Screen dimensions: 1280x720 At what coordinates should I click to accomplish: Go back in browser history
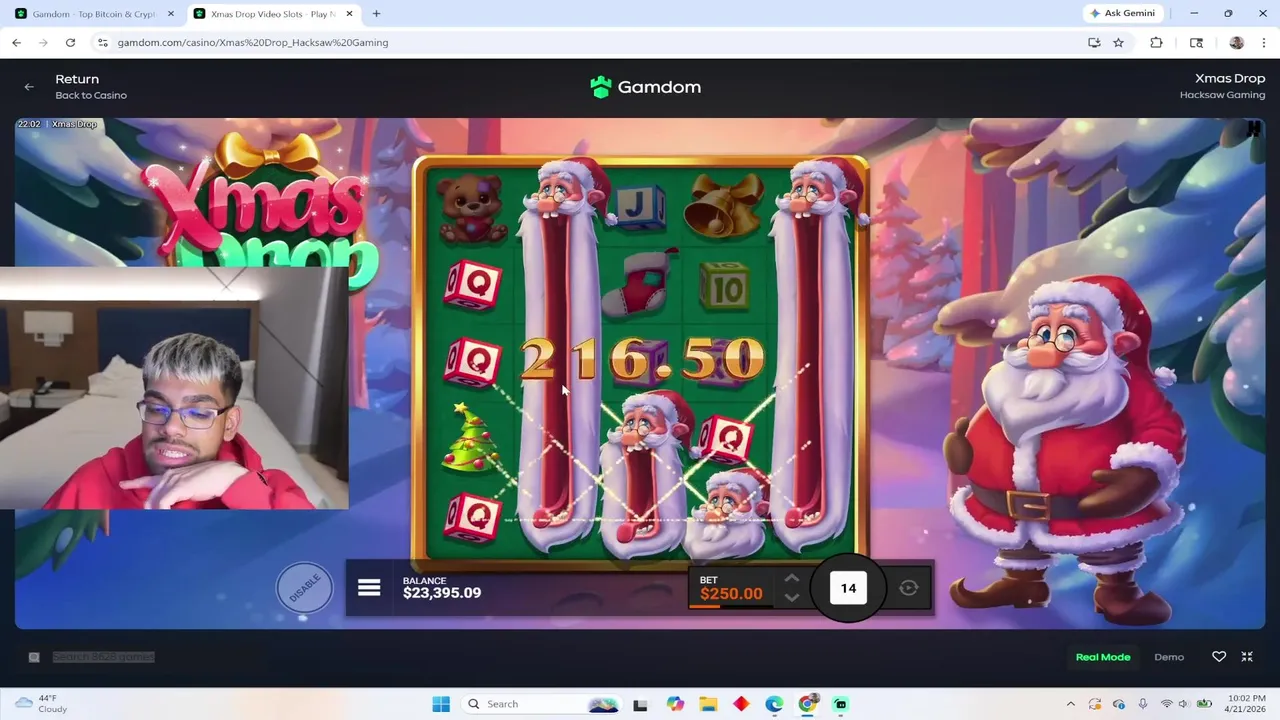tap(16, 43)
